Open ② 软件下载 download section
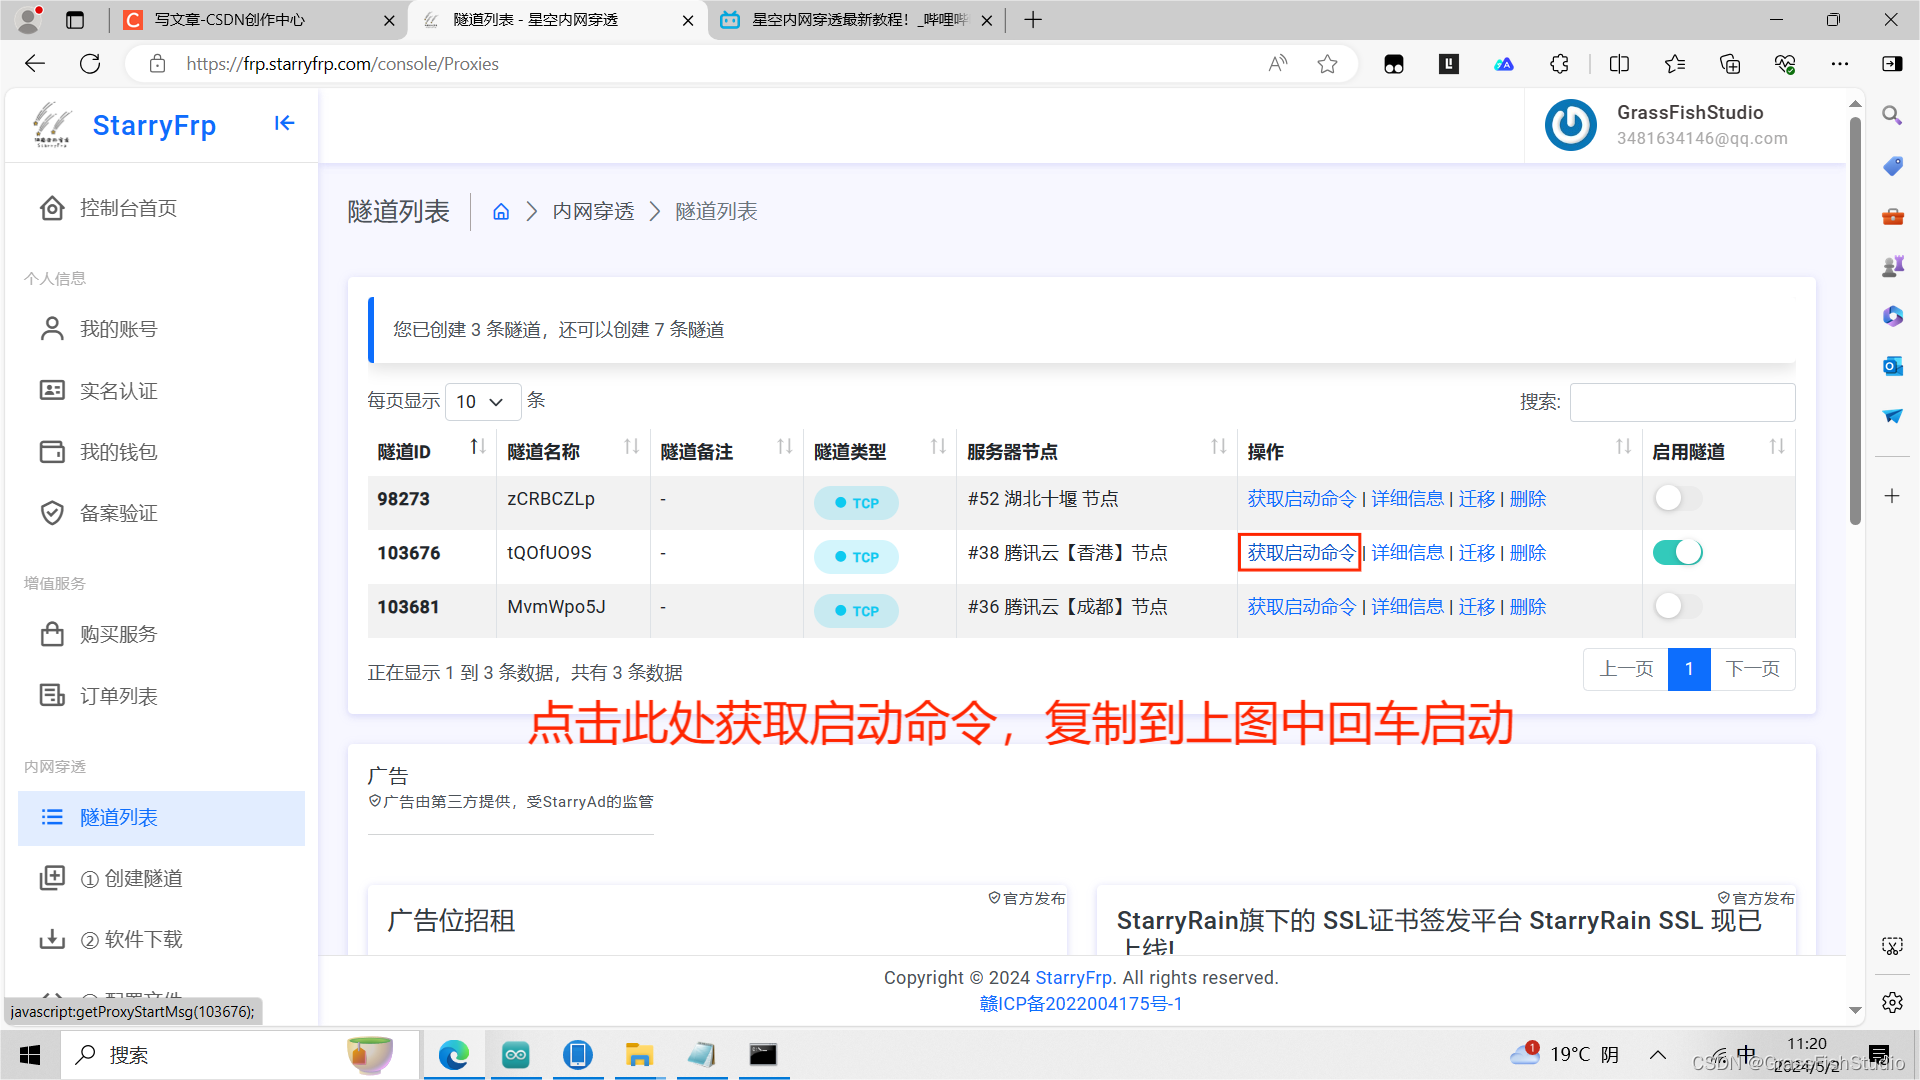Viewport: 1920px width, 1080px height. tap(135, 939)
